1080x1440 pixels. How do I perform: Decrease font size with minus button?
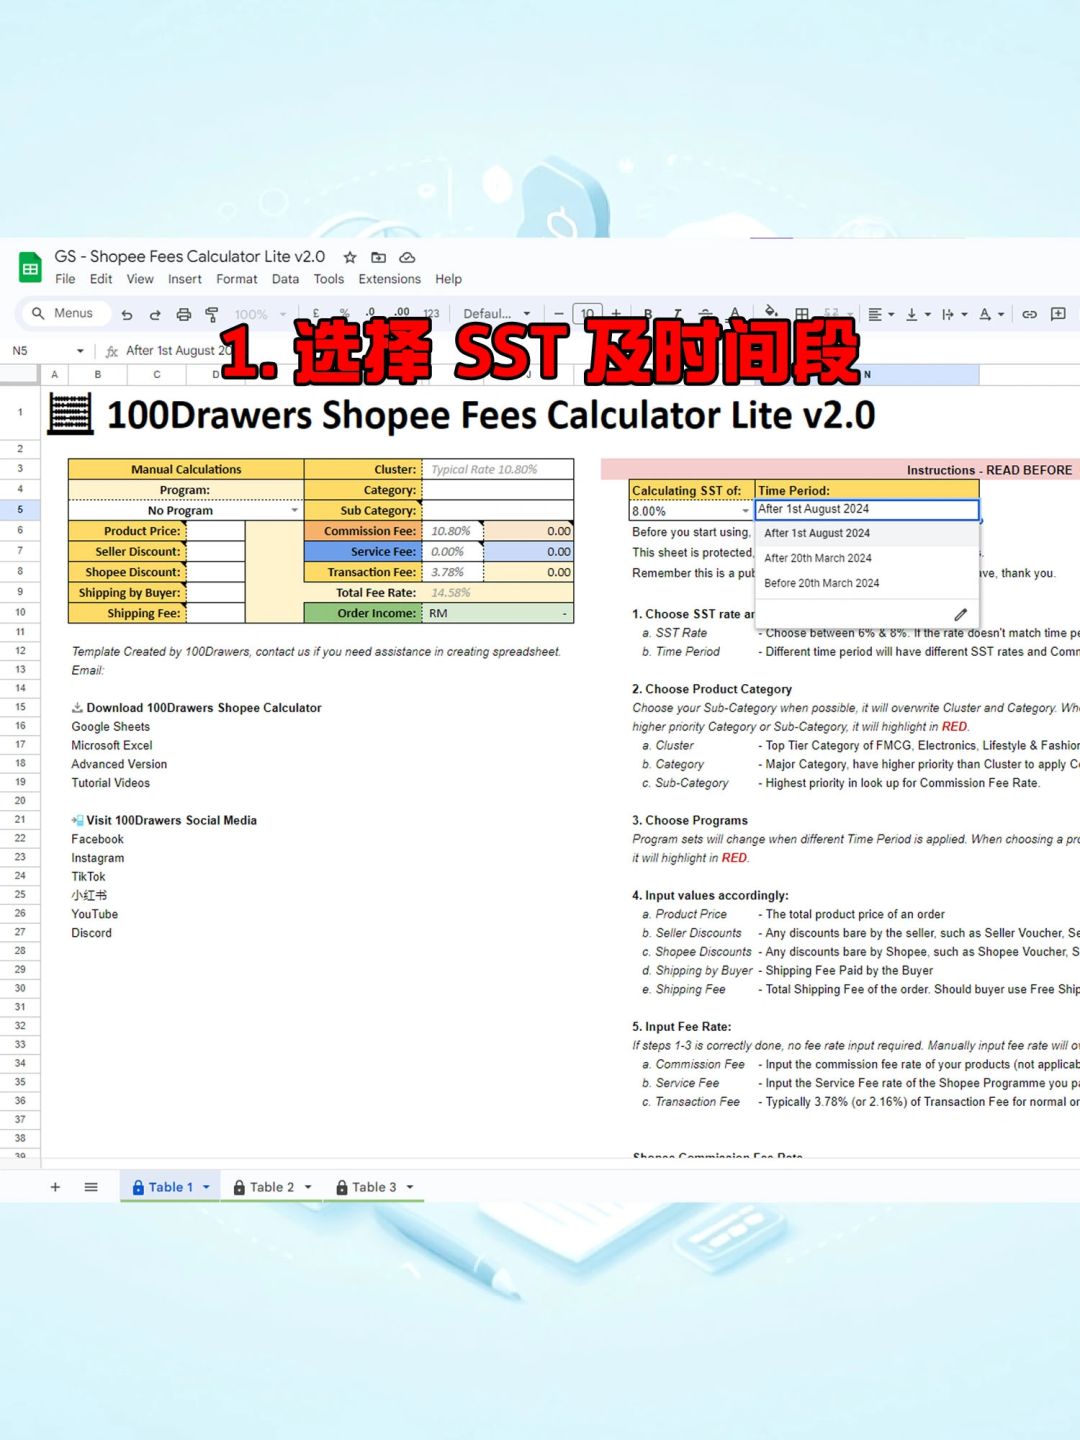pyautogui.click(x=559, y=314)
